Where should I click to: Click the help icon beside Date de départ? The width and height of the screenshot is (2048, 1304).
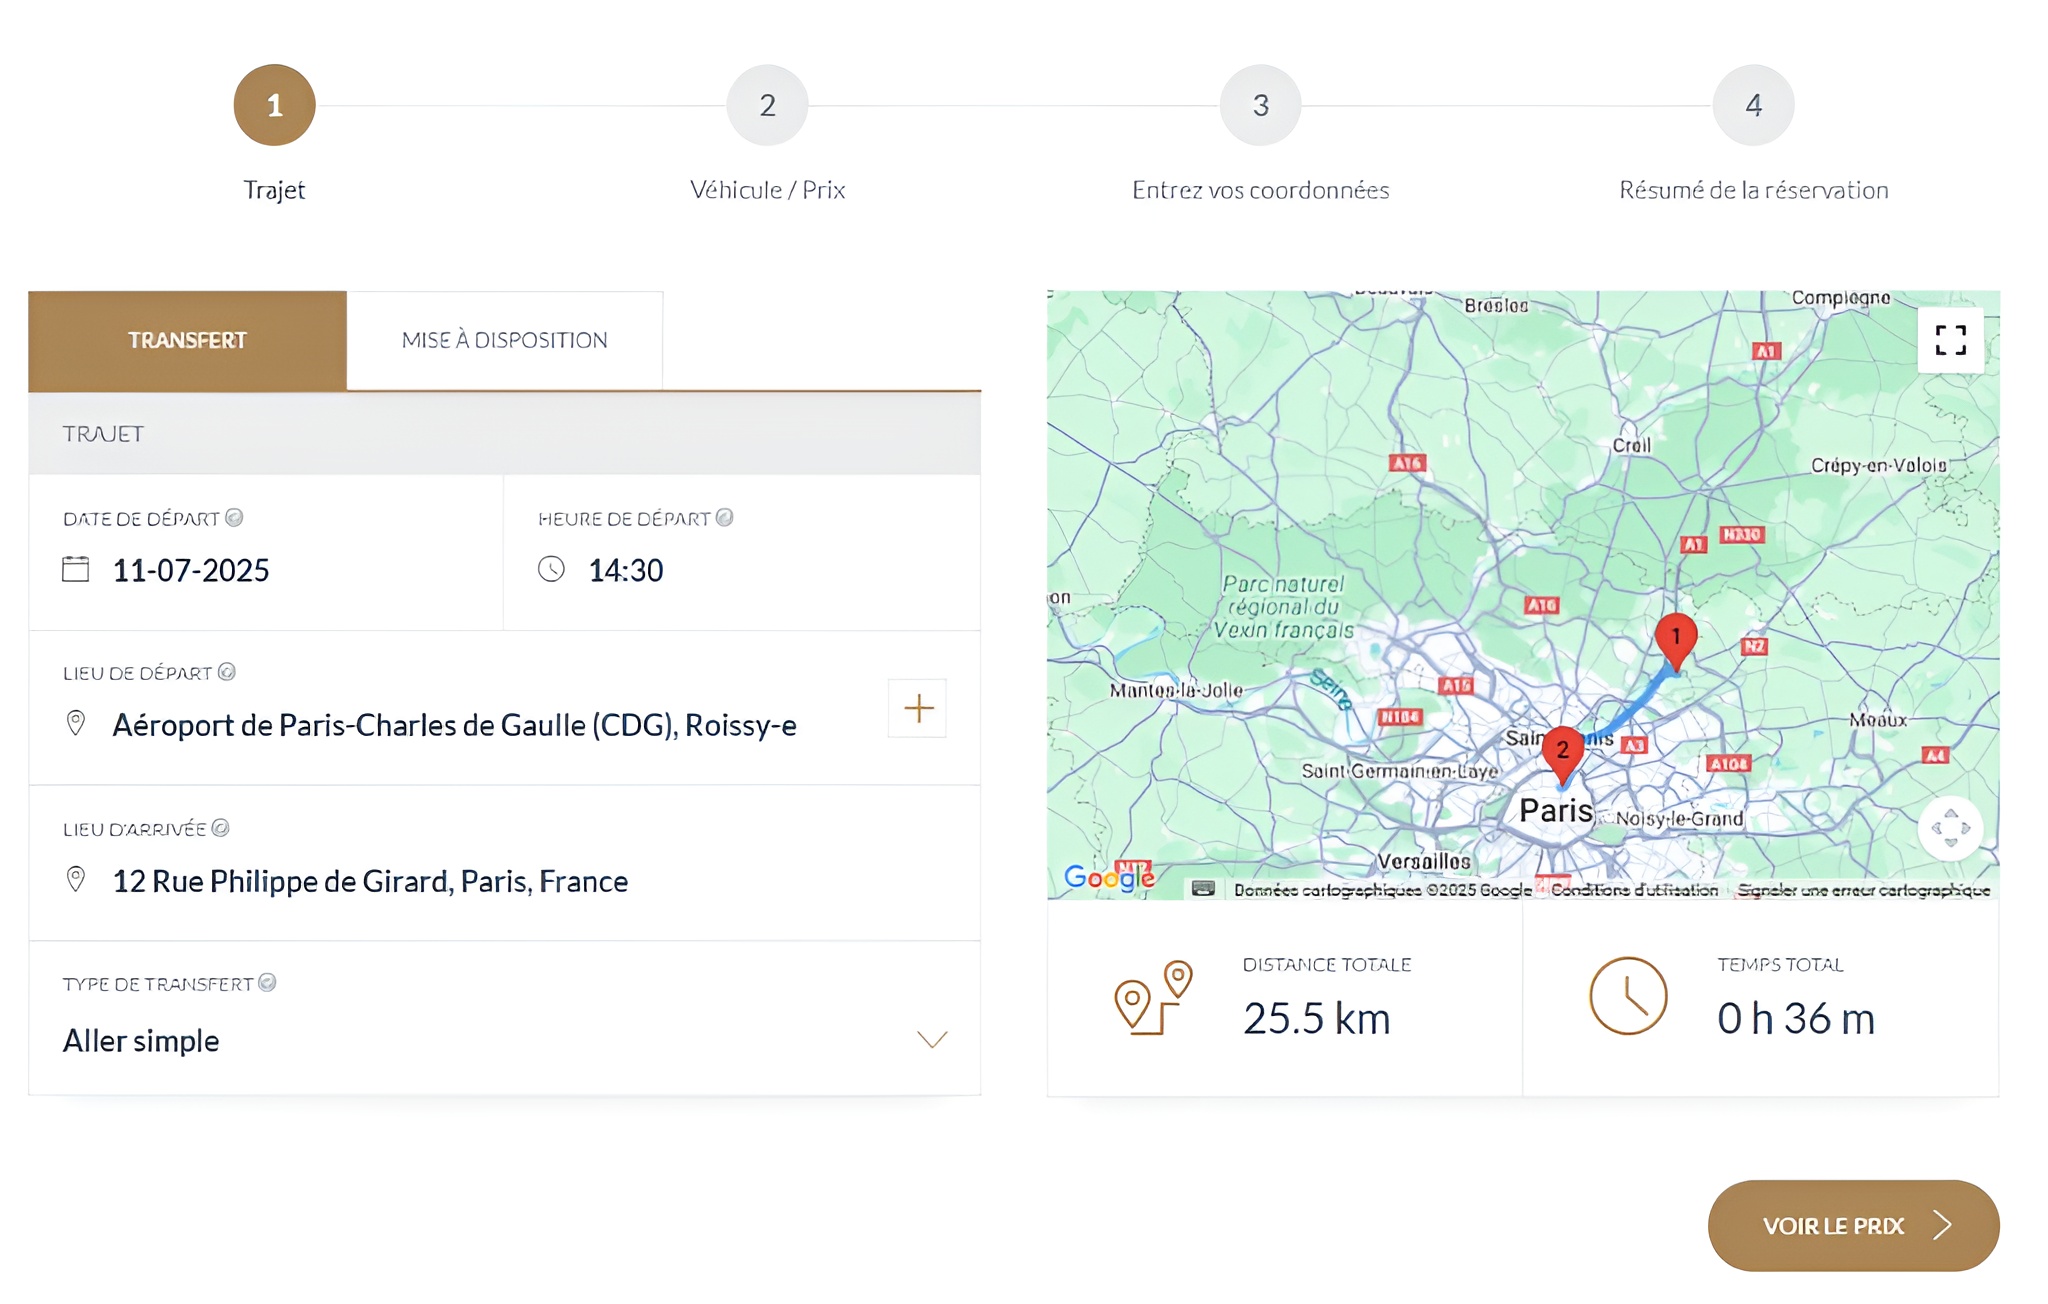point(234,518)
